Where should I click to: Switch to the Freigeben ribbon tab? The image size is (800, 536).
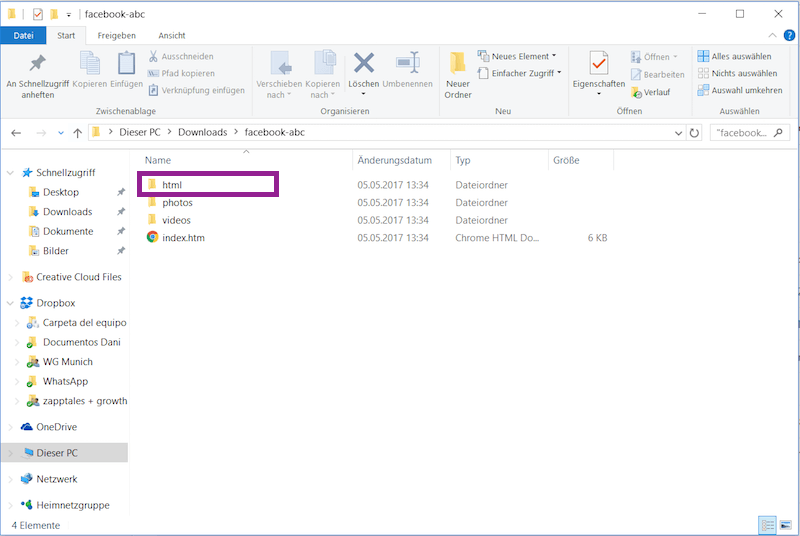[x=116, y=35]
